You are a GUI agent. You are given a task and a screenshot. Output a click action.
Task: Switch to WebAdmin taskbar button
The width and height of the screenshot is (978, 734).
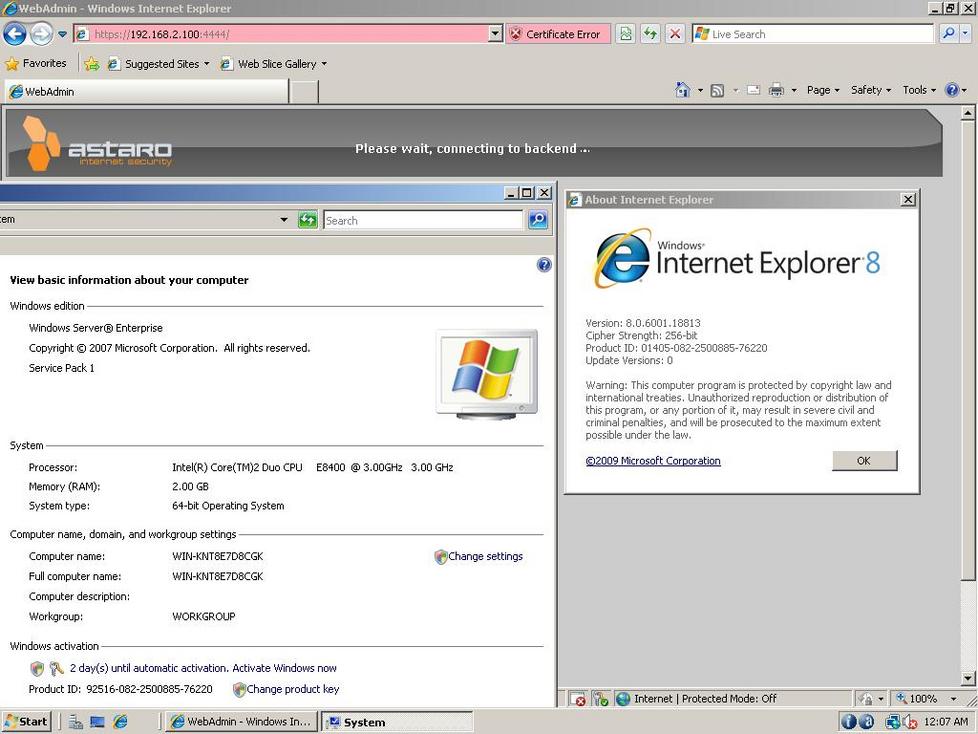click(x=241, y=722)
